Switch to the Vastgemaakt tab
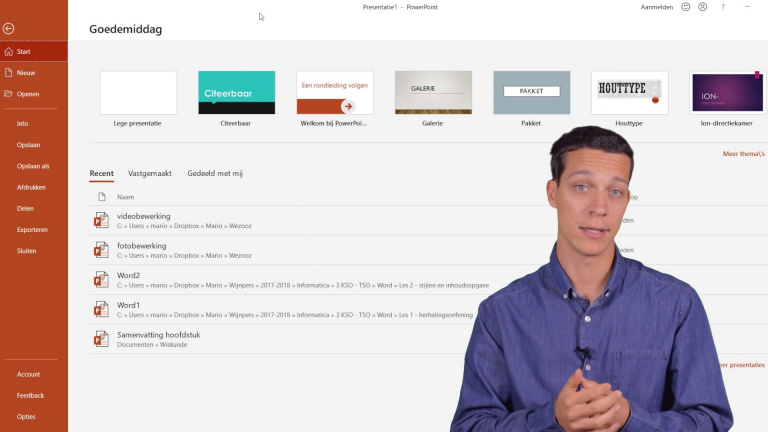Image resolution: width=768 pixels, height=432 pixels. click(150, 173)
